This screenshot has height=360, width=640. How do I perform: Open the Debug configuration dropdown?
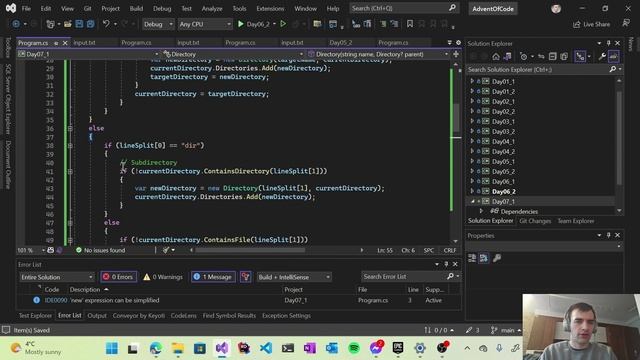pos(158,24)
